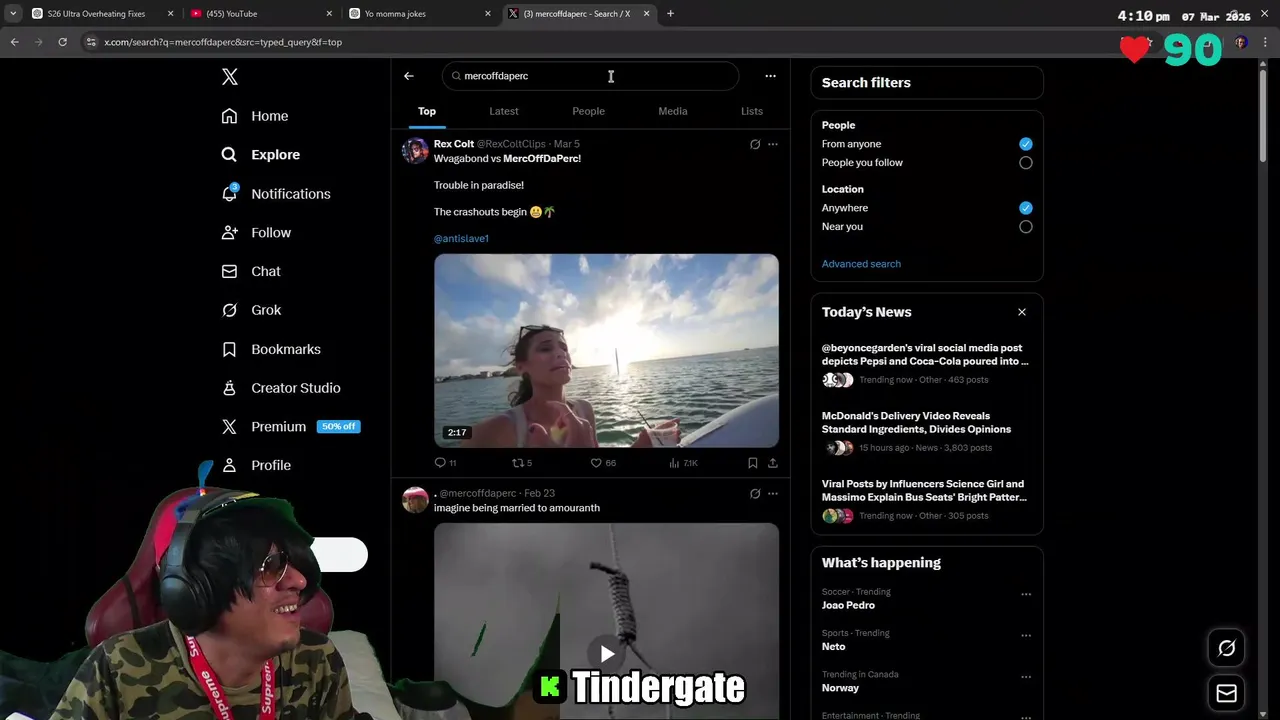Go to Home in sidebar
This screenshot has height=720, width=1280.
(255, 116)
